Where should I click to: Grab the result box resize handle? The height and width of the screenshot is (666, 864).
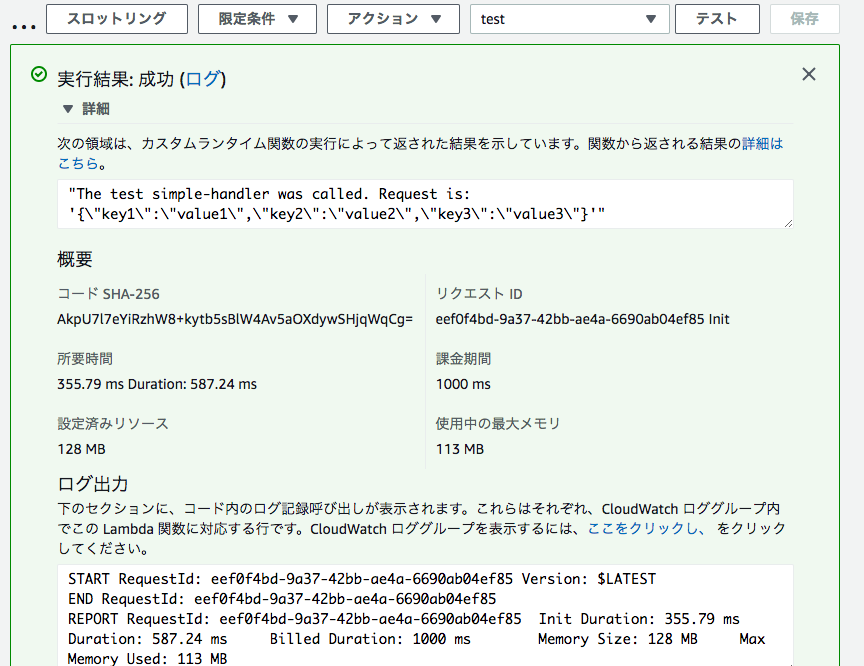click(789, 223)
